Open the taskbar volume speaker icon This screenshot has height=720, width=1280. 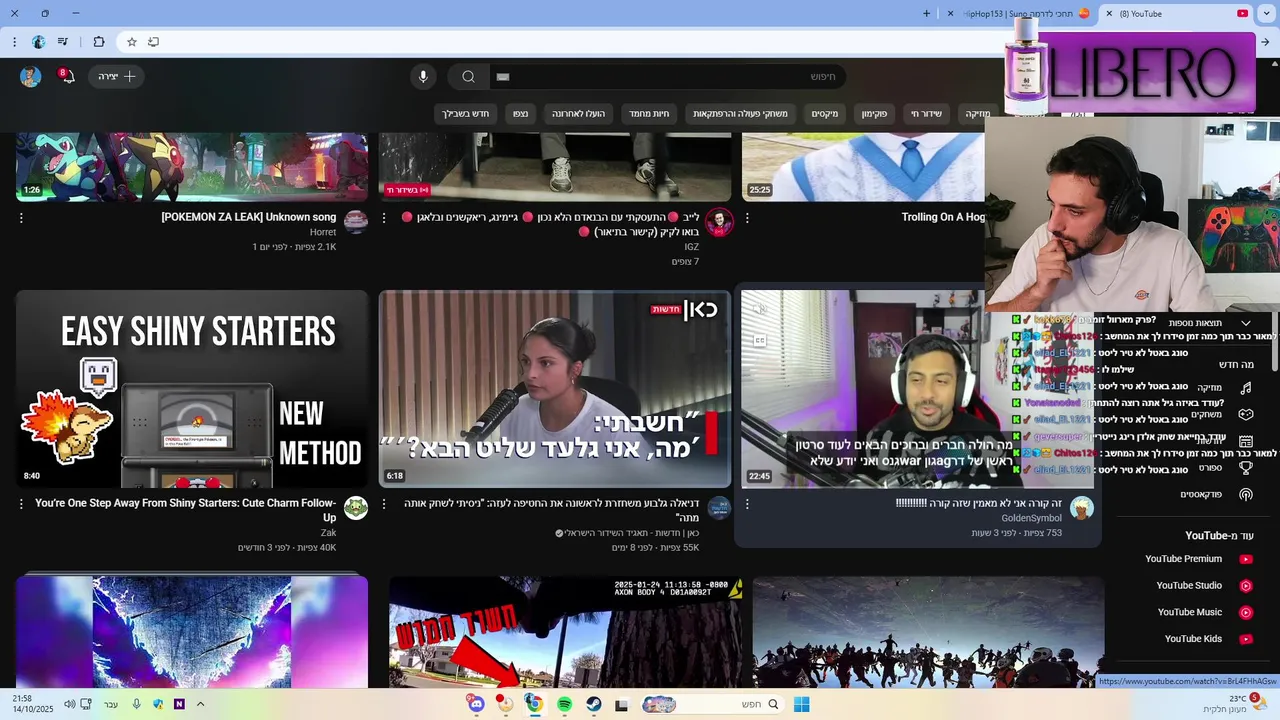point(69,704)
